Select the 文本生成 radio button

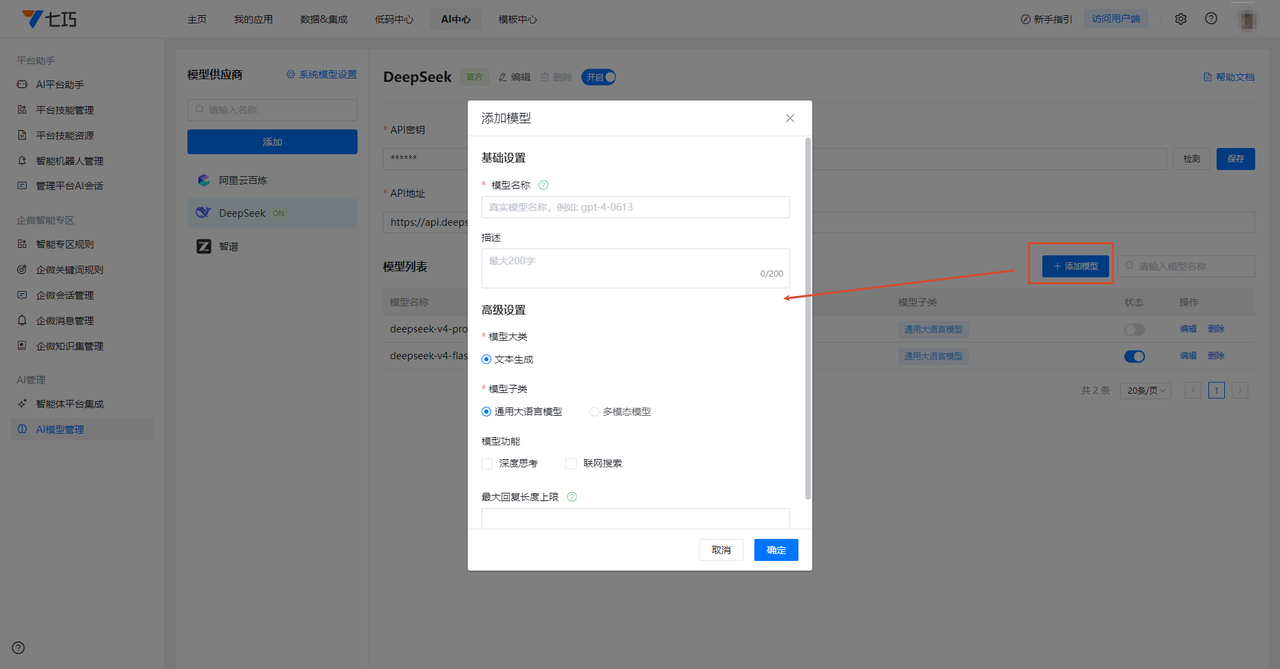click(487, 359)
